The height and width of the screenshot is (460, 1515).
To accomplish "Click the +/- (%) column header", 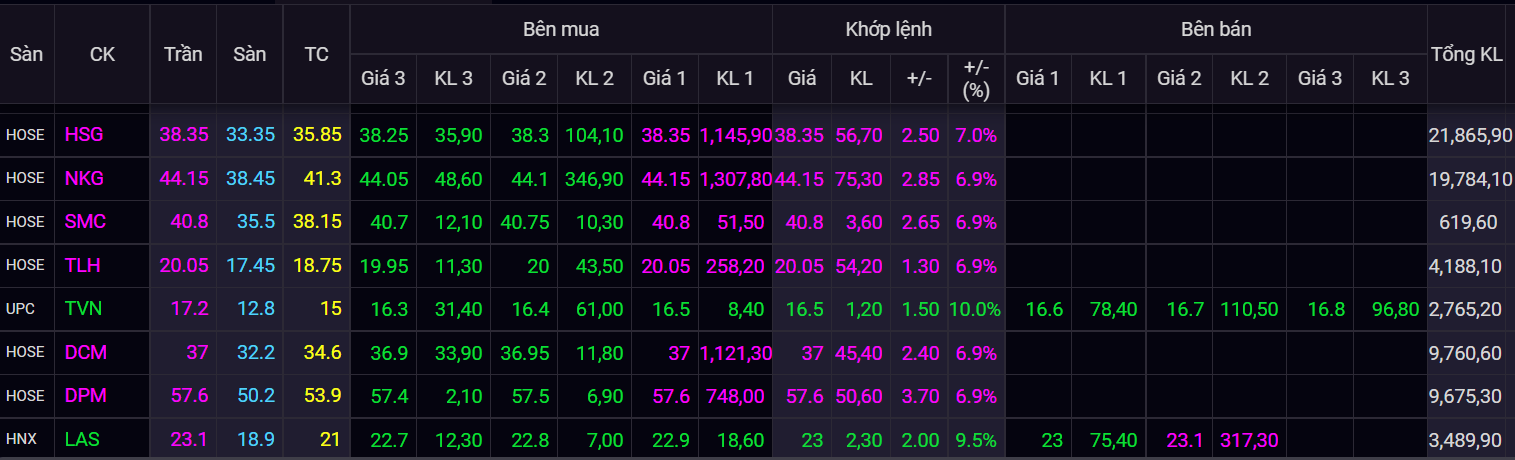I will [x=976, y=78].
